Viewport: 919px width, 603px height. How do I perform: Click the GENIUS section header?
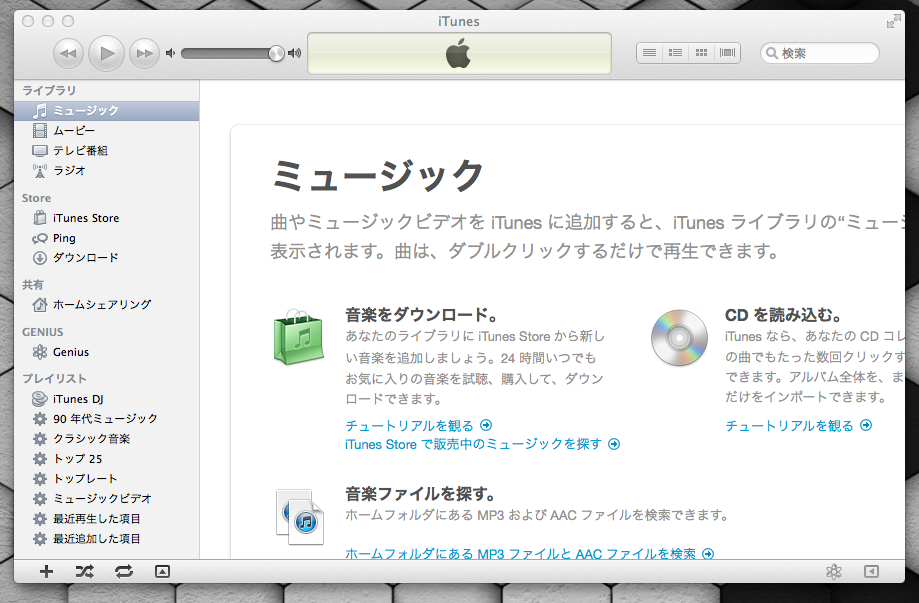(43, 332)
